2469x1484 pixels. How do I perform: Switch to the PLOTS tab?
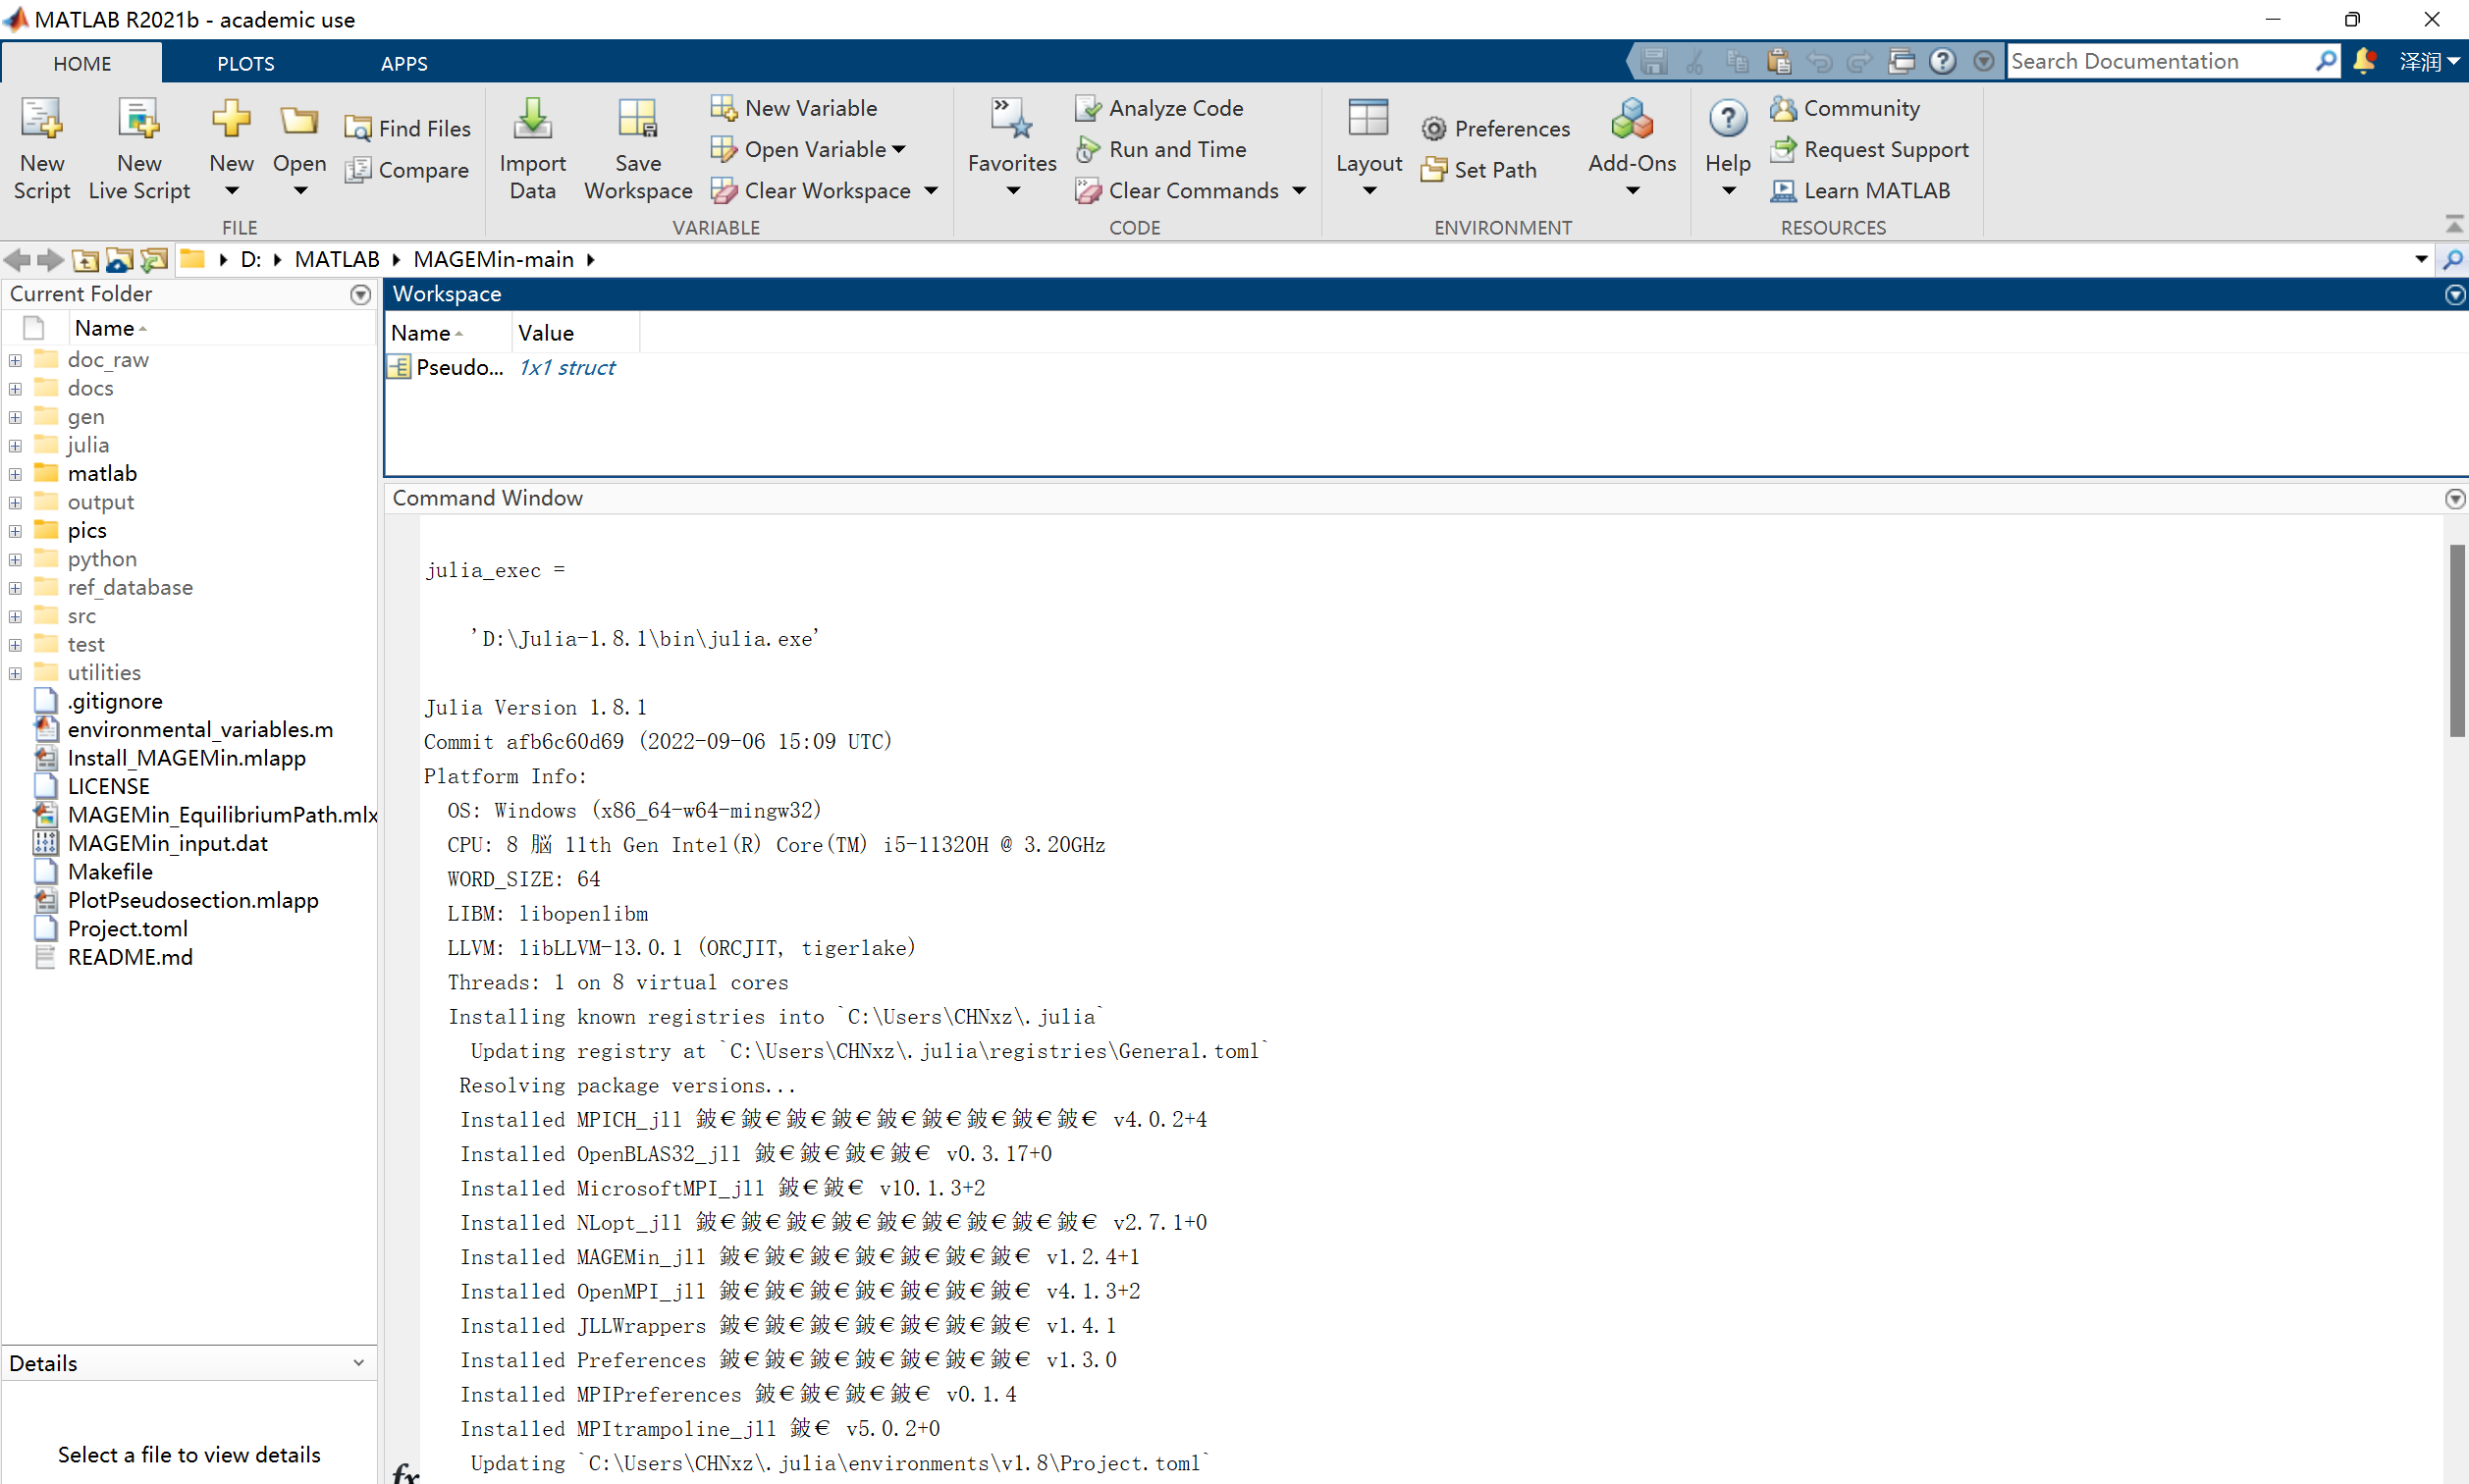click(245, 63)
